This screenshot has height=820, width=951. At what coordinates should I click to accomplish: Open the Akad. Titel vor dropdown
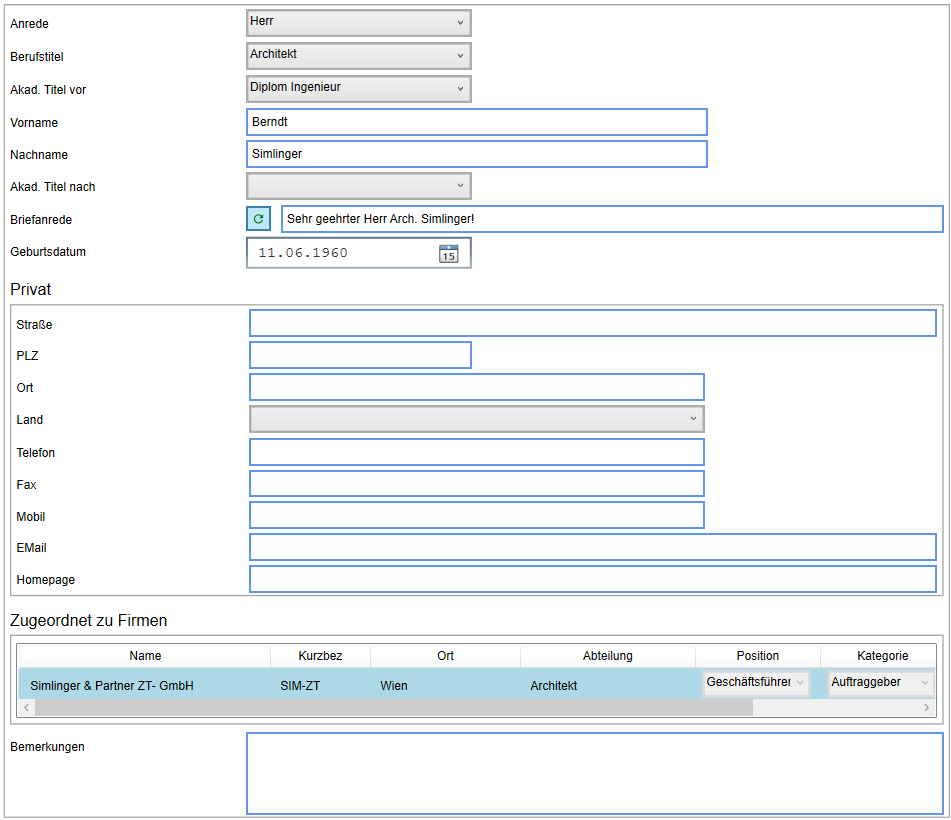tap(359, 89)
